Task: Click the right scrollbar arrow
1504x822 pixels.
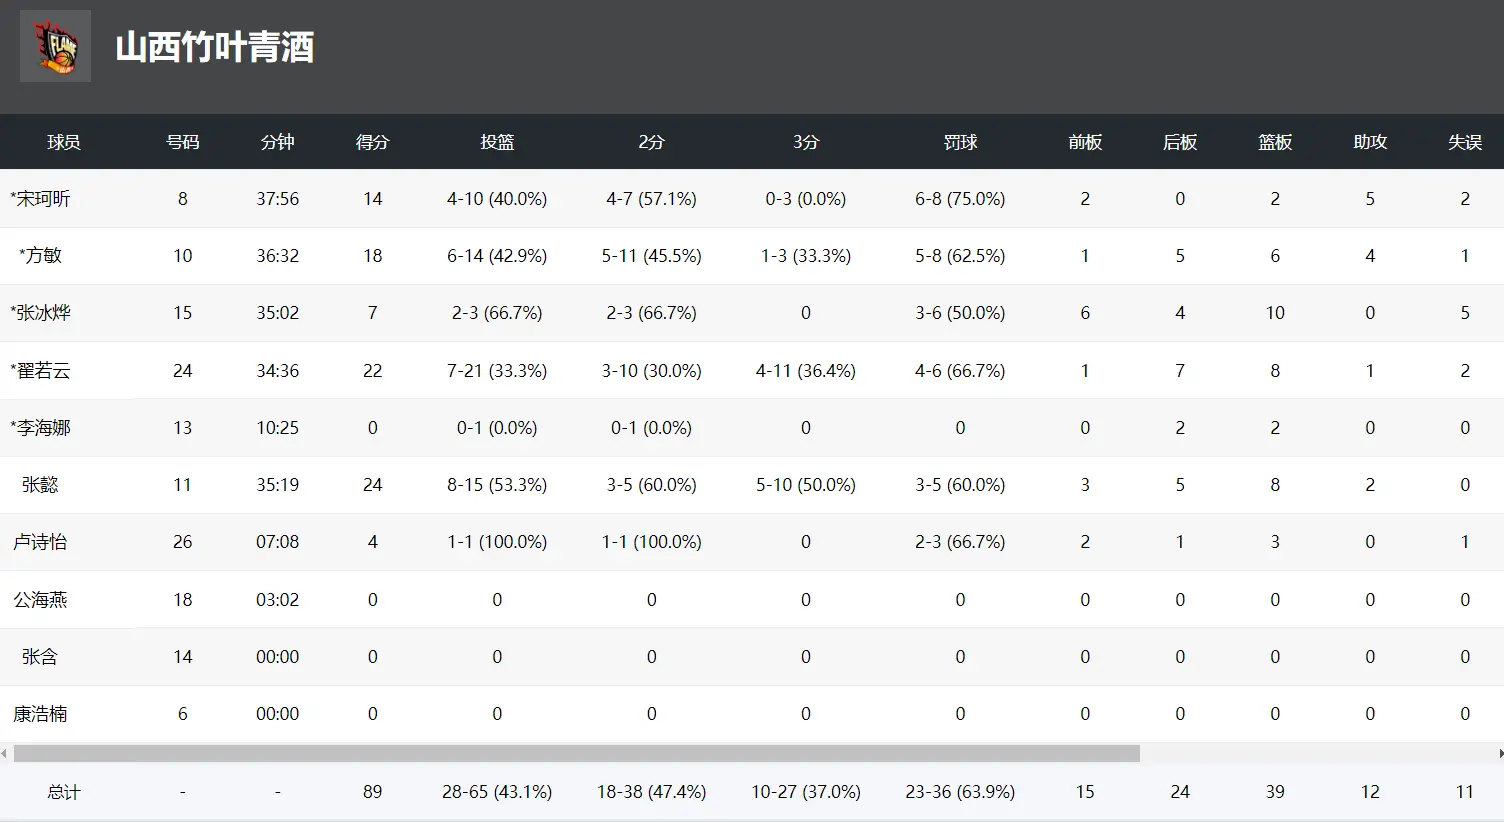Action: (x=1498, y=754)
